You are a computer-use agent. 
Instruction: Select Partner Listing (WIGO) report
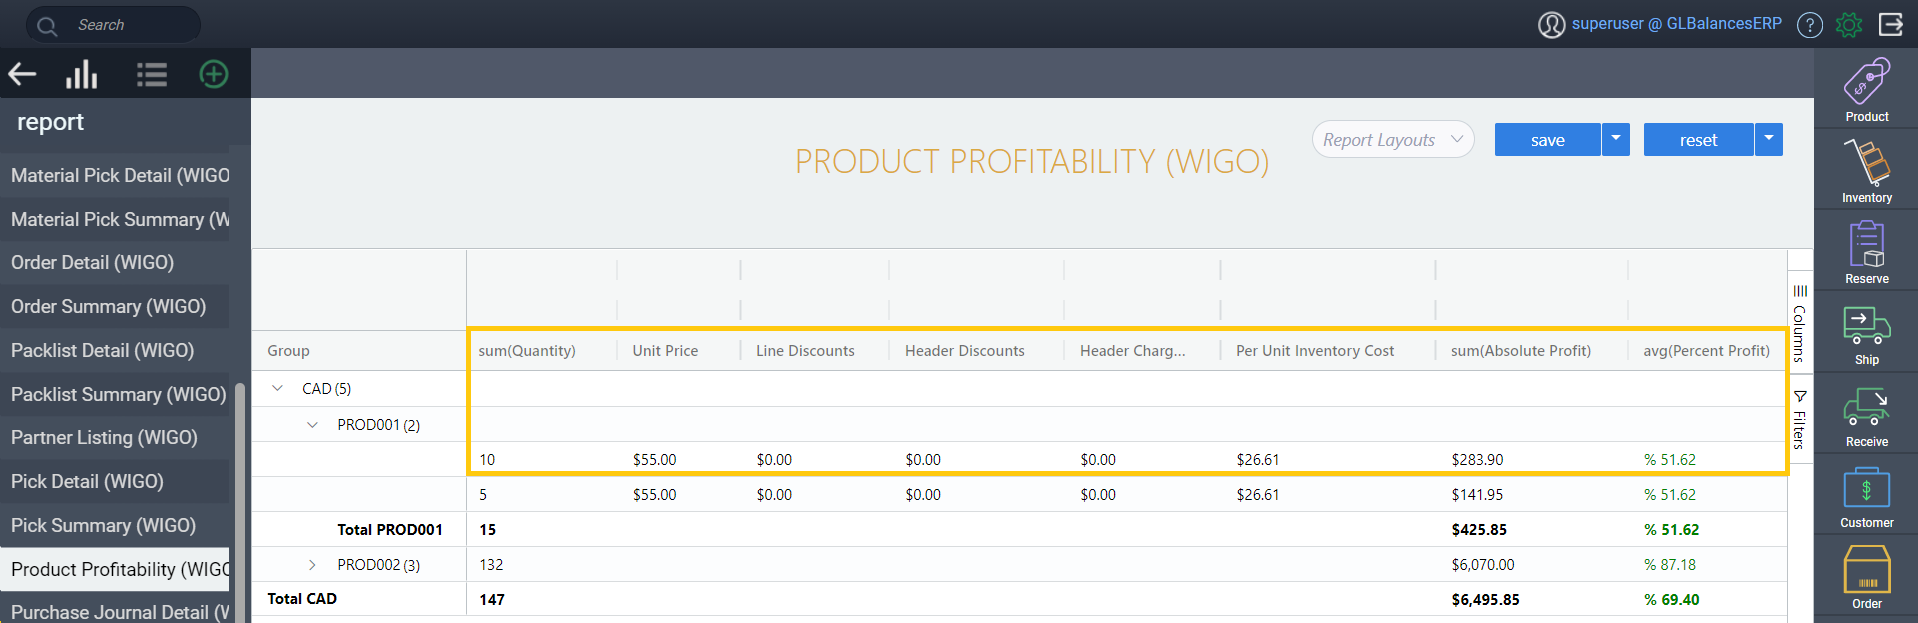[x=115, y=437]
